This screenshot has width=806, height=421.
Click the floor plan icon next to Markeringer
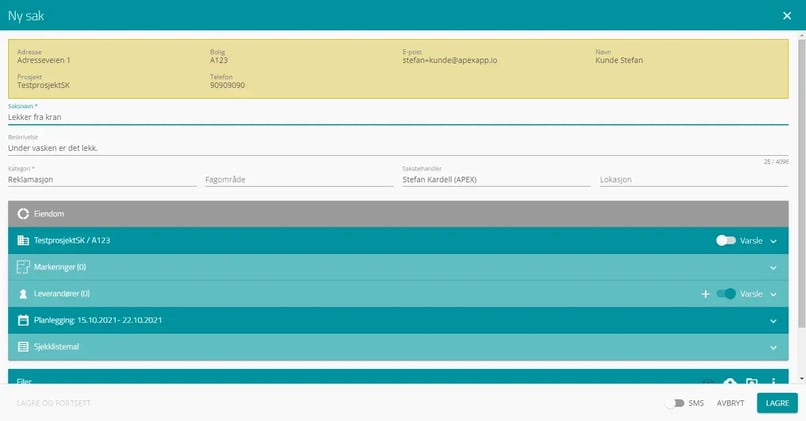(x=24, y=267)
